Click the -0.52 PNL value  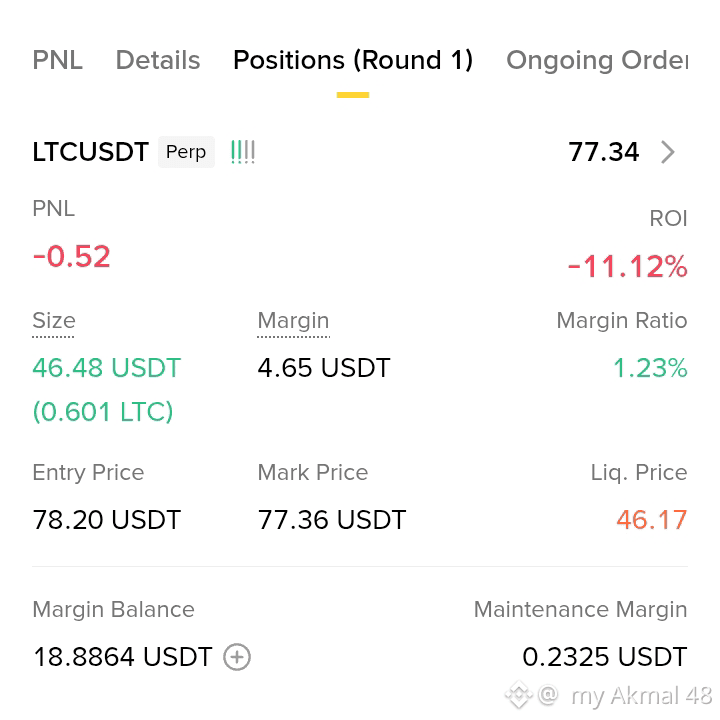pyautogui.click(x=71, y=256)
